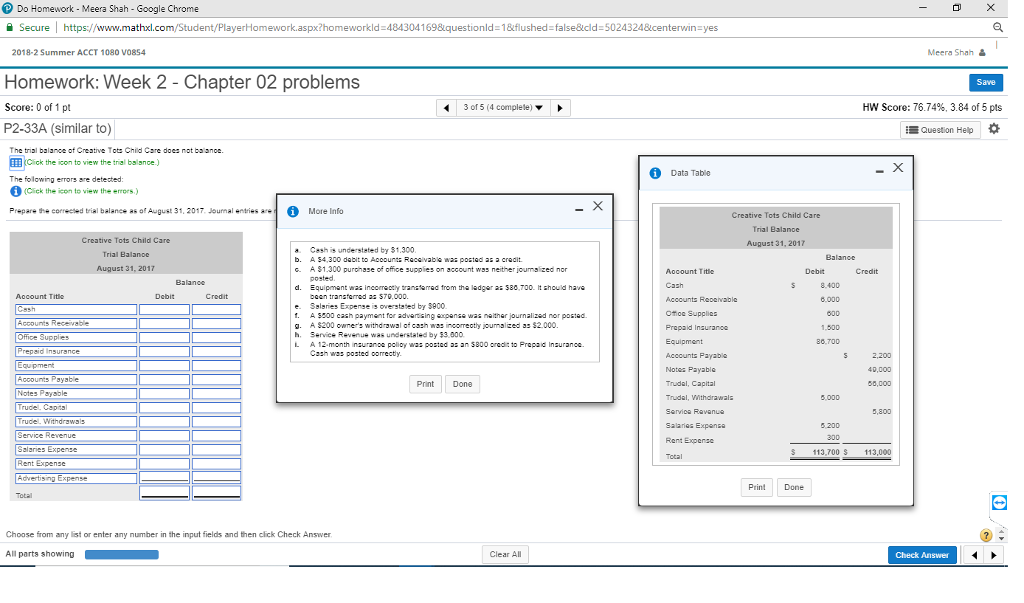Click the 113,700 total debit in Data Table

pos(825,452)
